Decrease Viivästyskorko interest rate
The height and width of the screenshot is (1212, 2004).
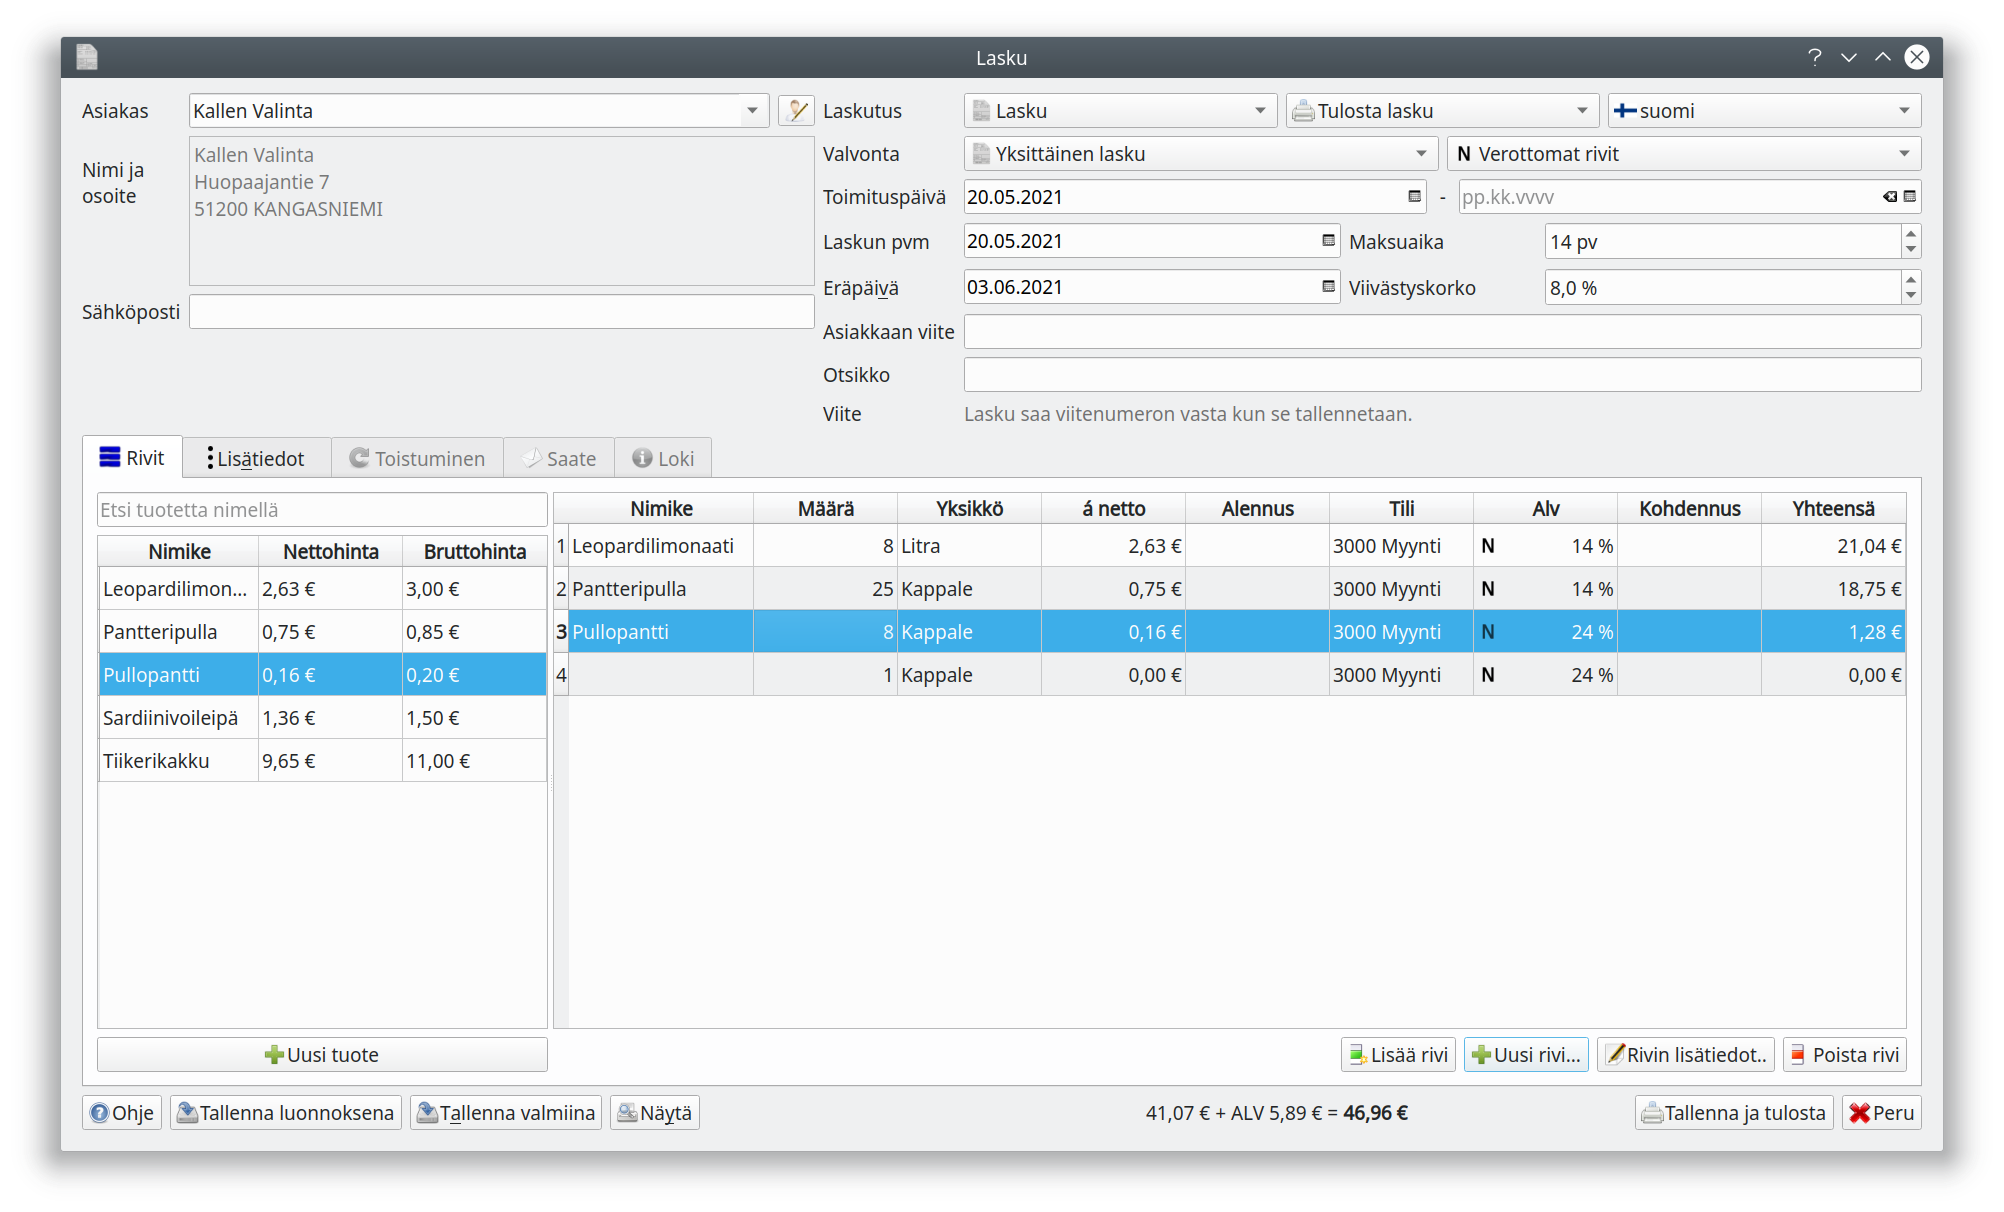(x=1910, y=295)
